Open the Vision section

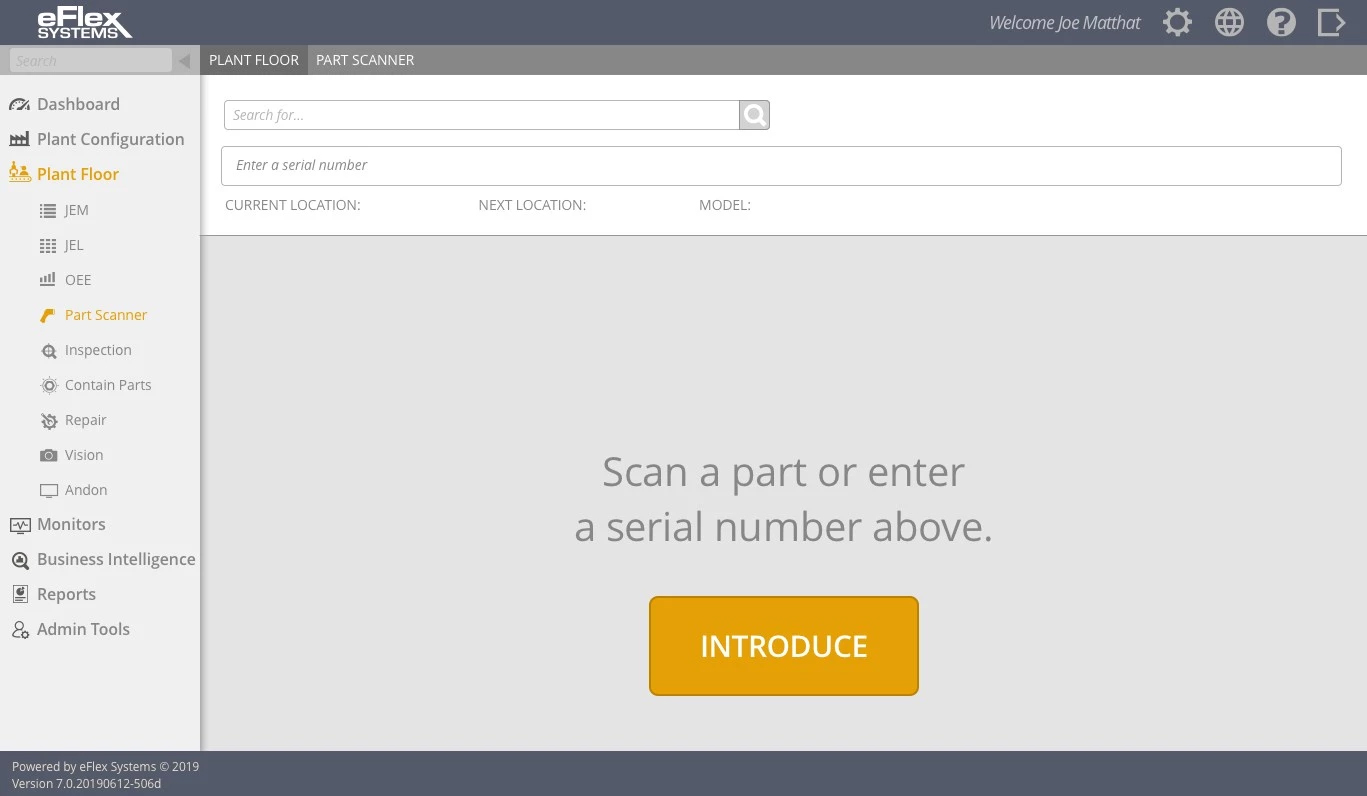coord(83,454)
